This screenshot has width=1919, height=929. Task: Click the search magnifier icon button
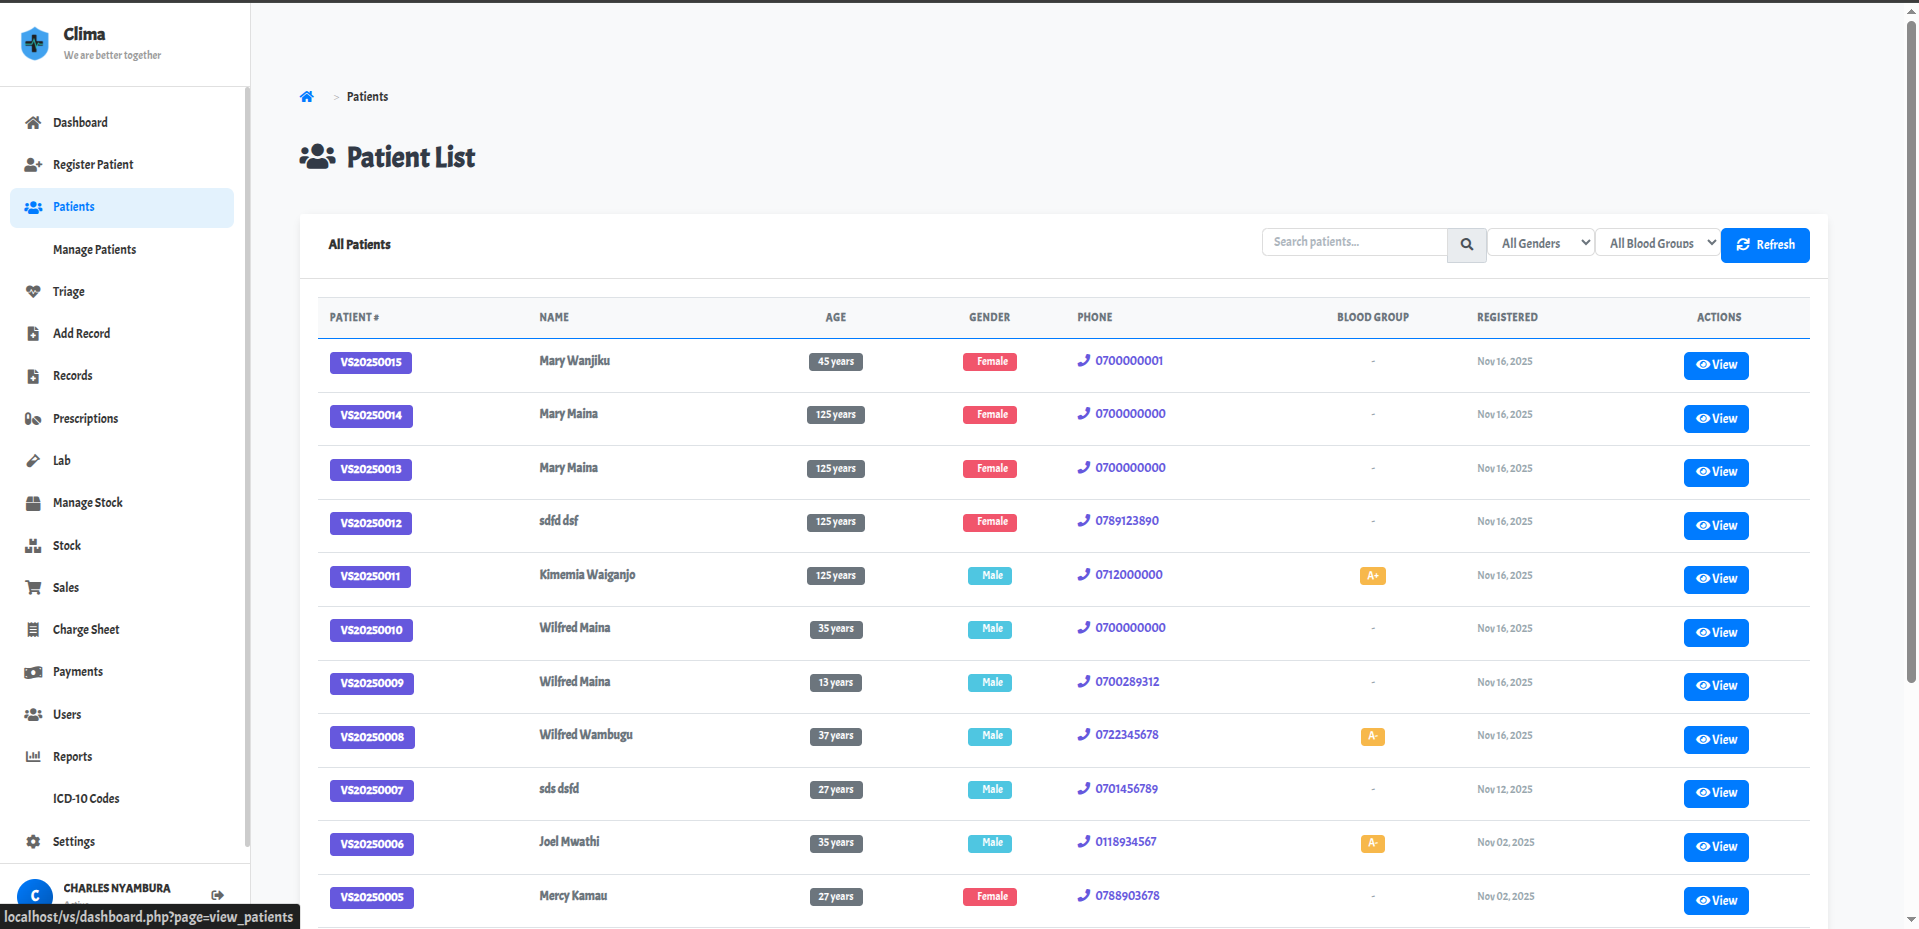pos(1466,244)
